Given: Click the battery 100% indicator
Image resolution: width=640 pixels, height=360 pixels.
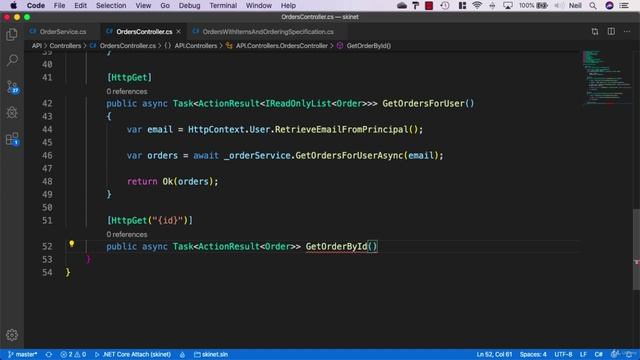Looking at the screenshot, I should (x=533, y=5).
